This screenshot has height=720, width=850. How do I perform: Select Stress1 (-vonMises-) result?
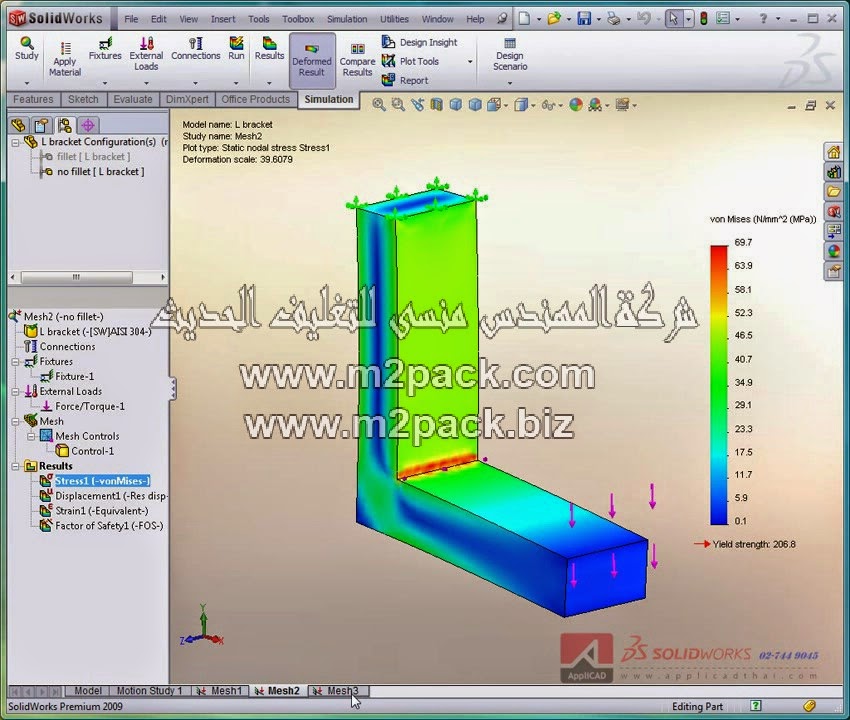102,481
